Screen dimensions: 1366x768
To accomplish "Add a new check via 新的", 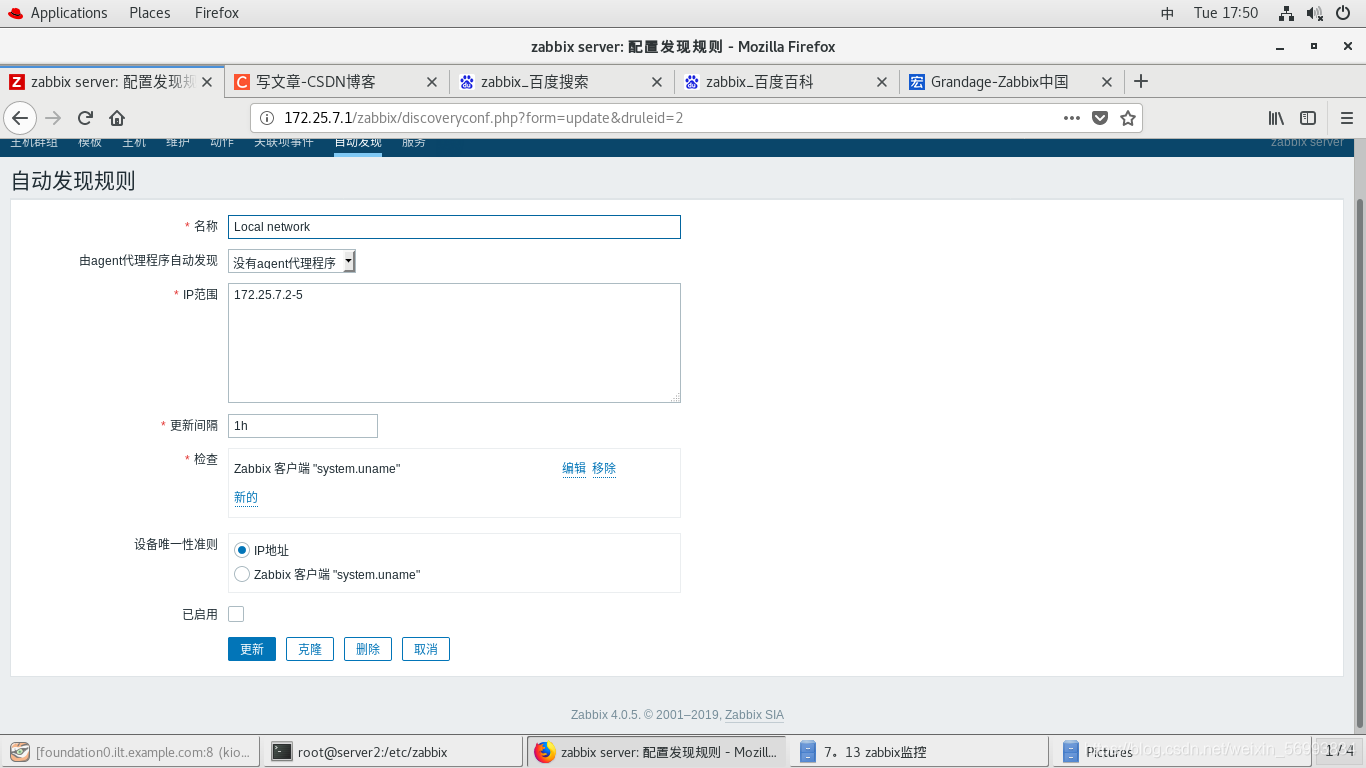I will [x=246, y=497].
